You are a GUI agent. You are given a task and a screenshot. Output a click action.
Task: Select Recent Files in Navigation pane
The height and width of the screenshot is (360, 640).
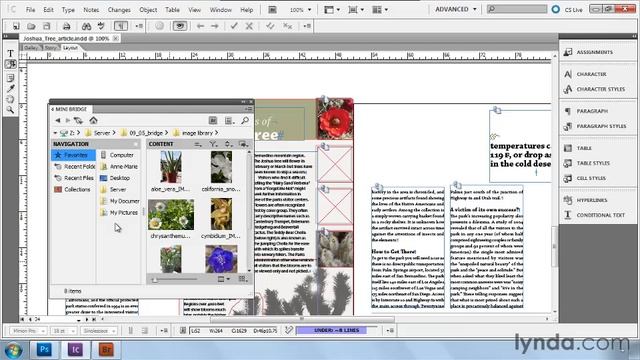pos(74,178)
